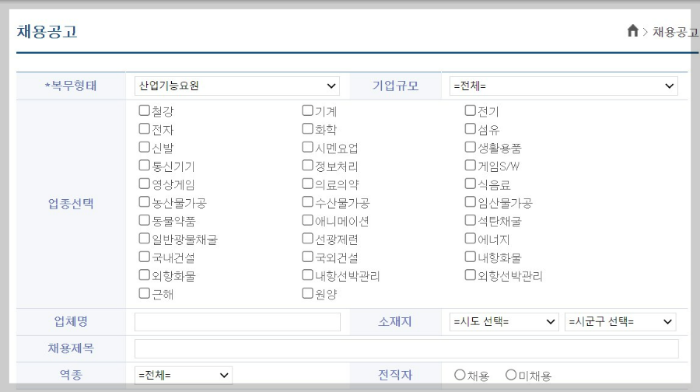Check the 외항화물 checkbox

pyautogui.click(x=144, y=275)
